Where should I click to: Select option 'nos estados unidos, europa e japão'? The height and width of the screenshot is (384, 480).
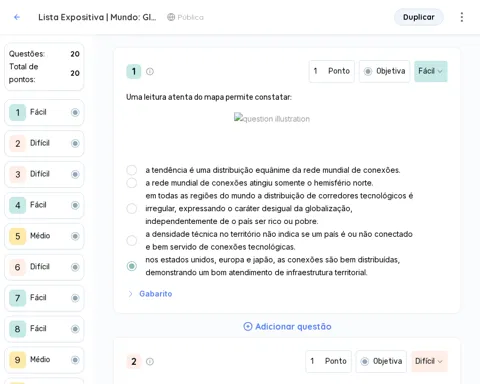click(x=132, y=266)
